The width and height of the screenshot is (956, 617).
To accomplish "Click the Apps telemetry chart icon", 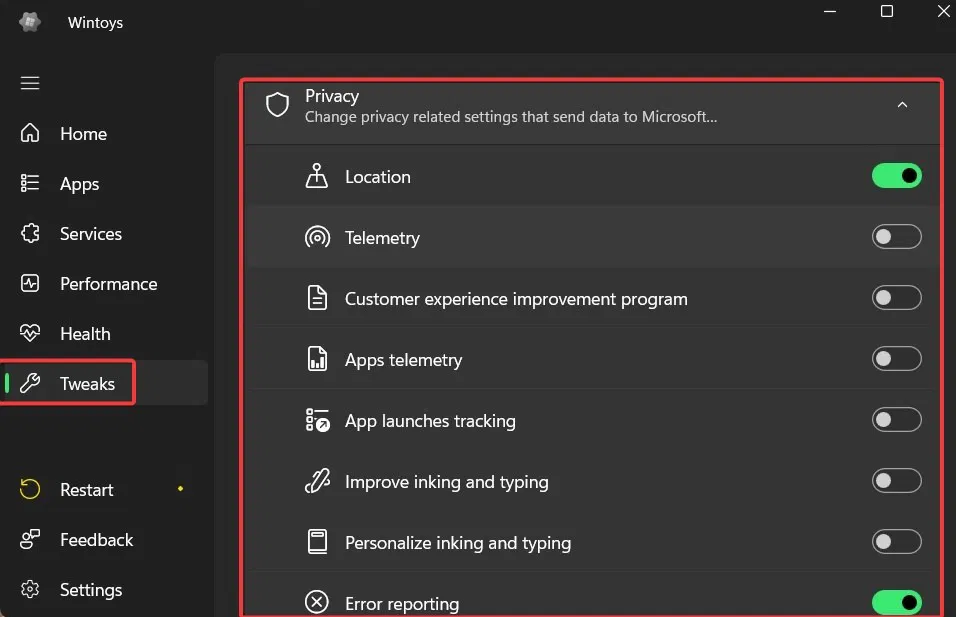I will (317, 360).
